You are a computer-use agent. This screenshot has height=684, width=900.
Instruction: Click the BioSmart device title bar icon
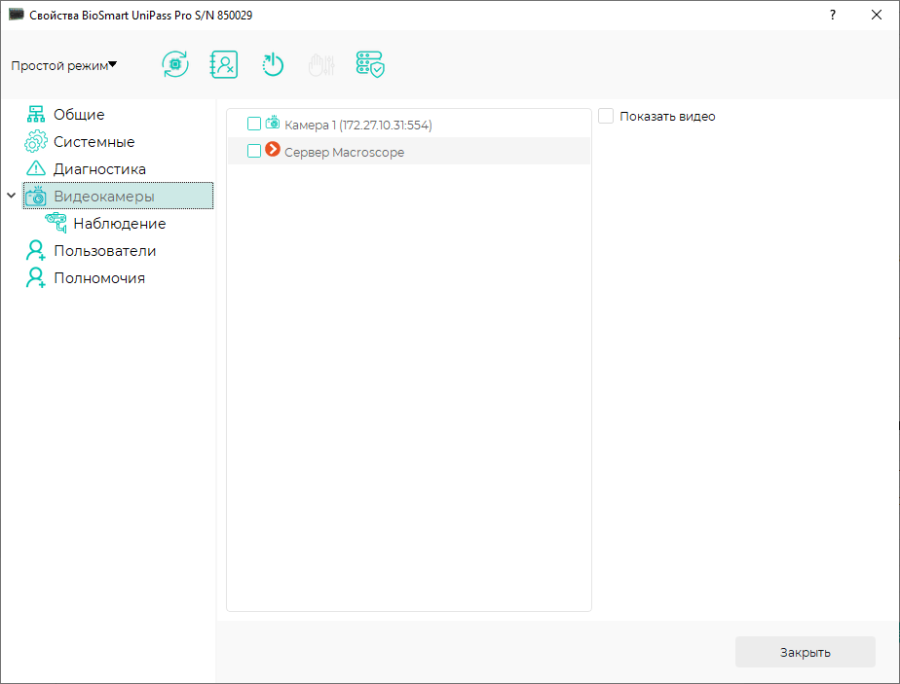pyautogui.click(x=16, y=14)
